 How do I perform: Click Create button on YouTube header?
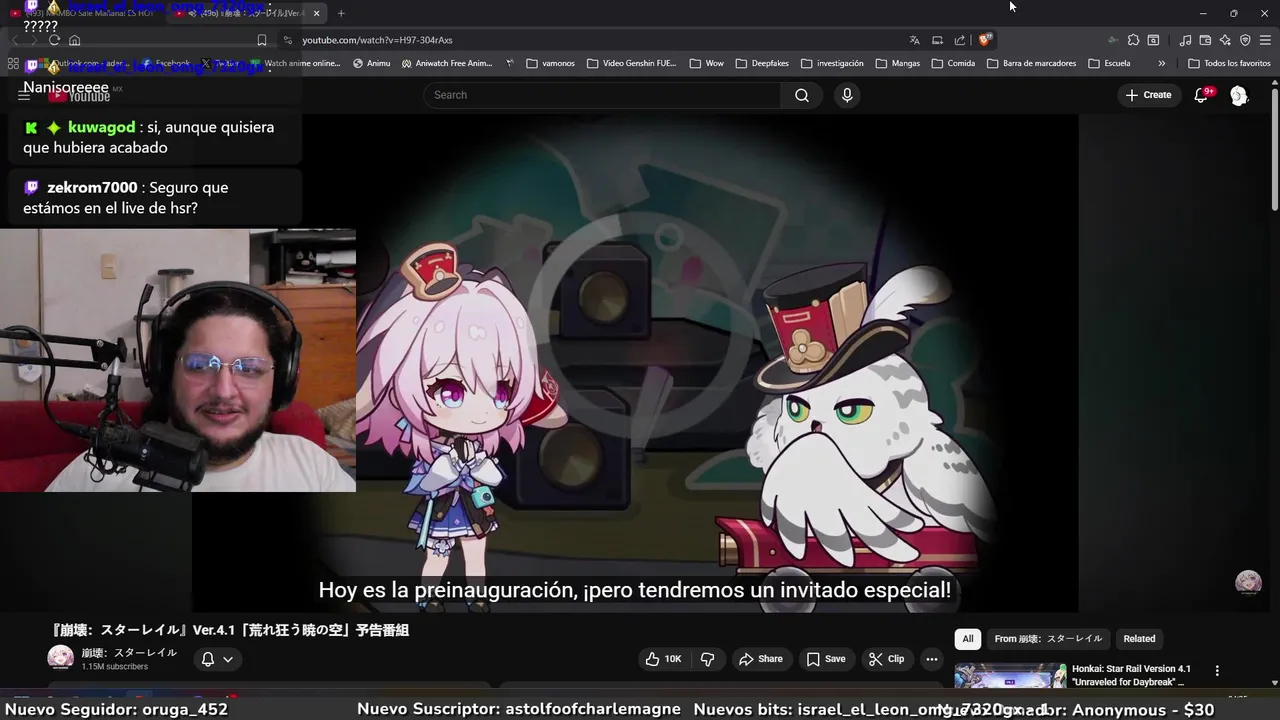click(1148, 95)
